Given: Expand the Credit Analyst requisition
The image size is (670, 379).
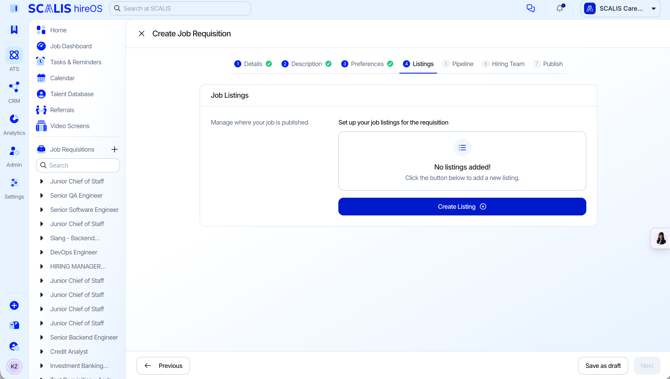Looking at the screenshot, I should [x=41, y=352].
